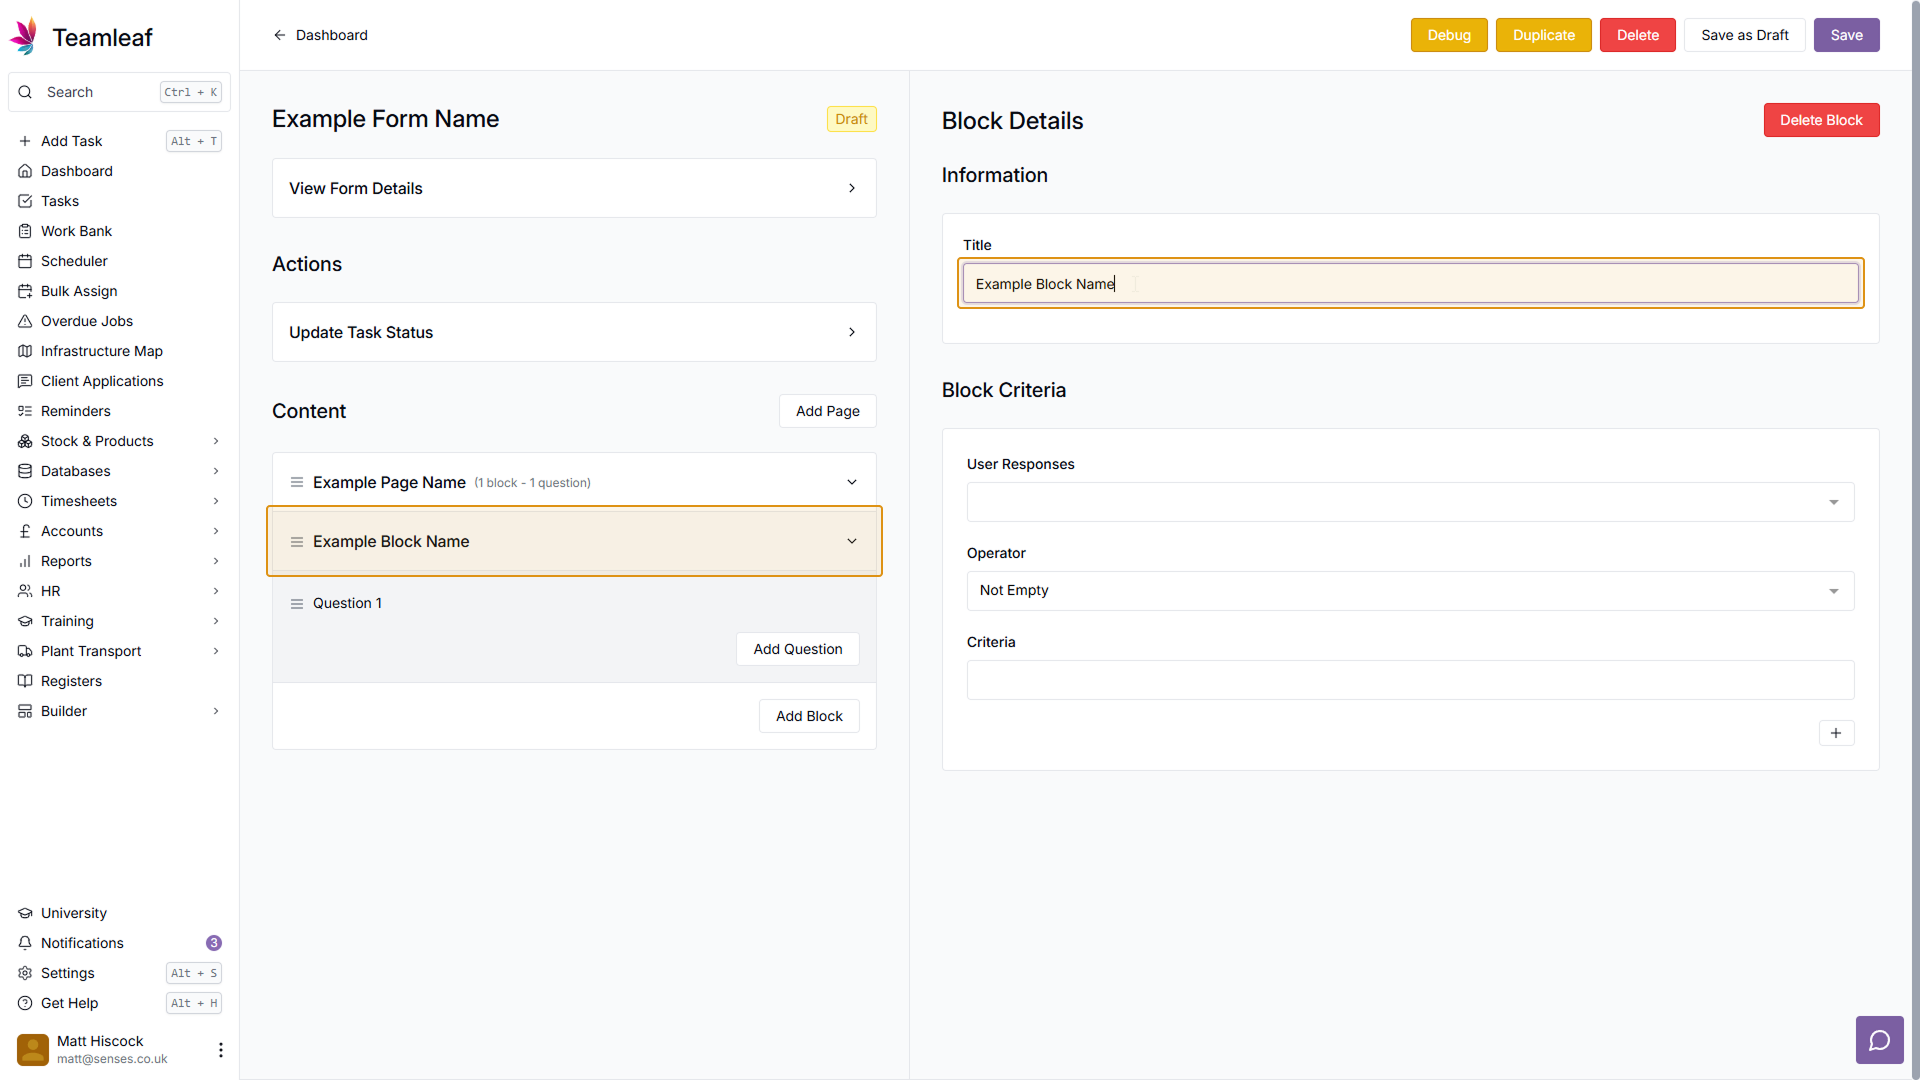1920x1080 pixels.
Task: Click the Teamleaf logo
Action: pyautogui.click(x=24, y=37)
